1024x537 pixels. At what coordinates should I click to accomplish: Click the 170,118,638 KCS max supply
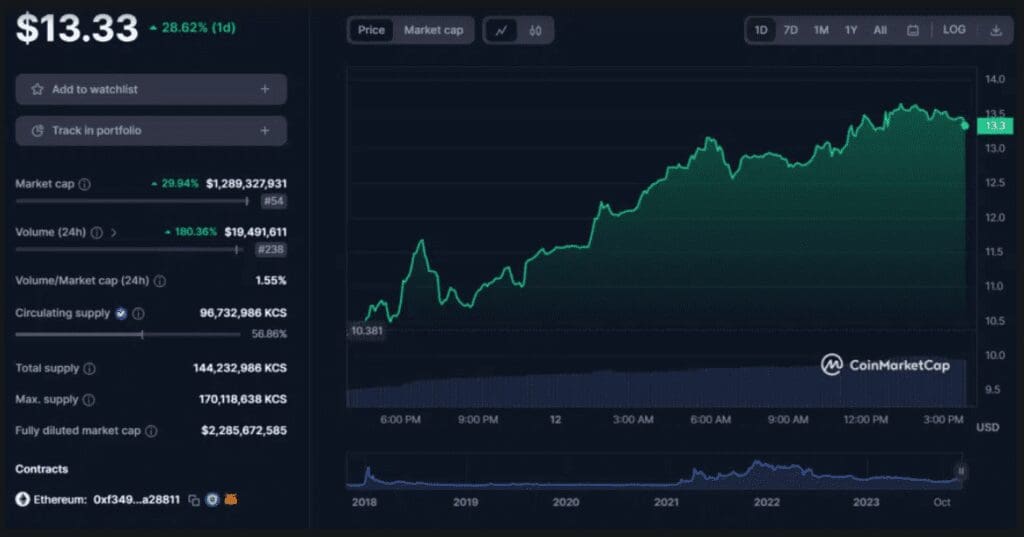242,399
